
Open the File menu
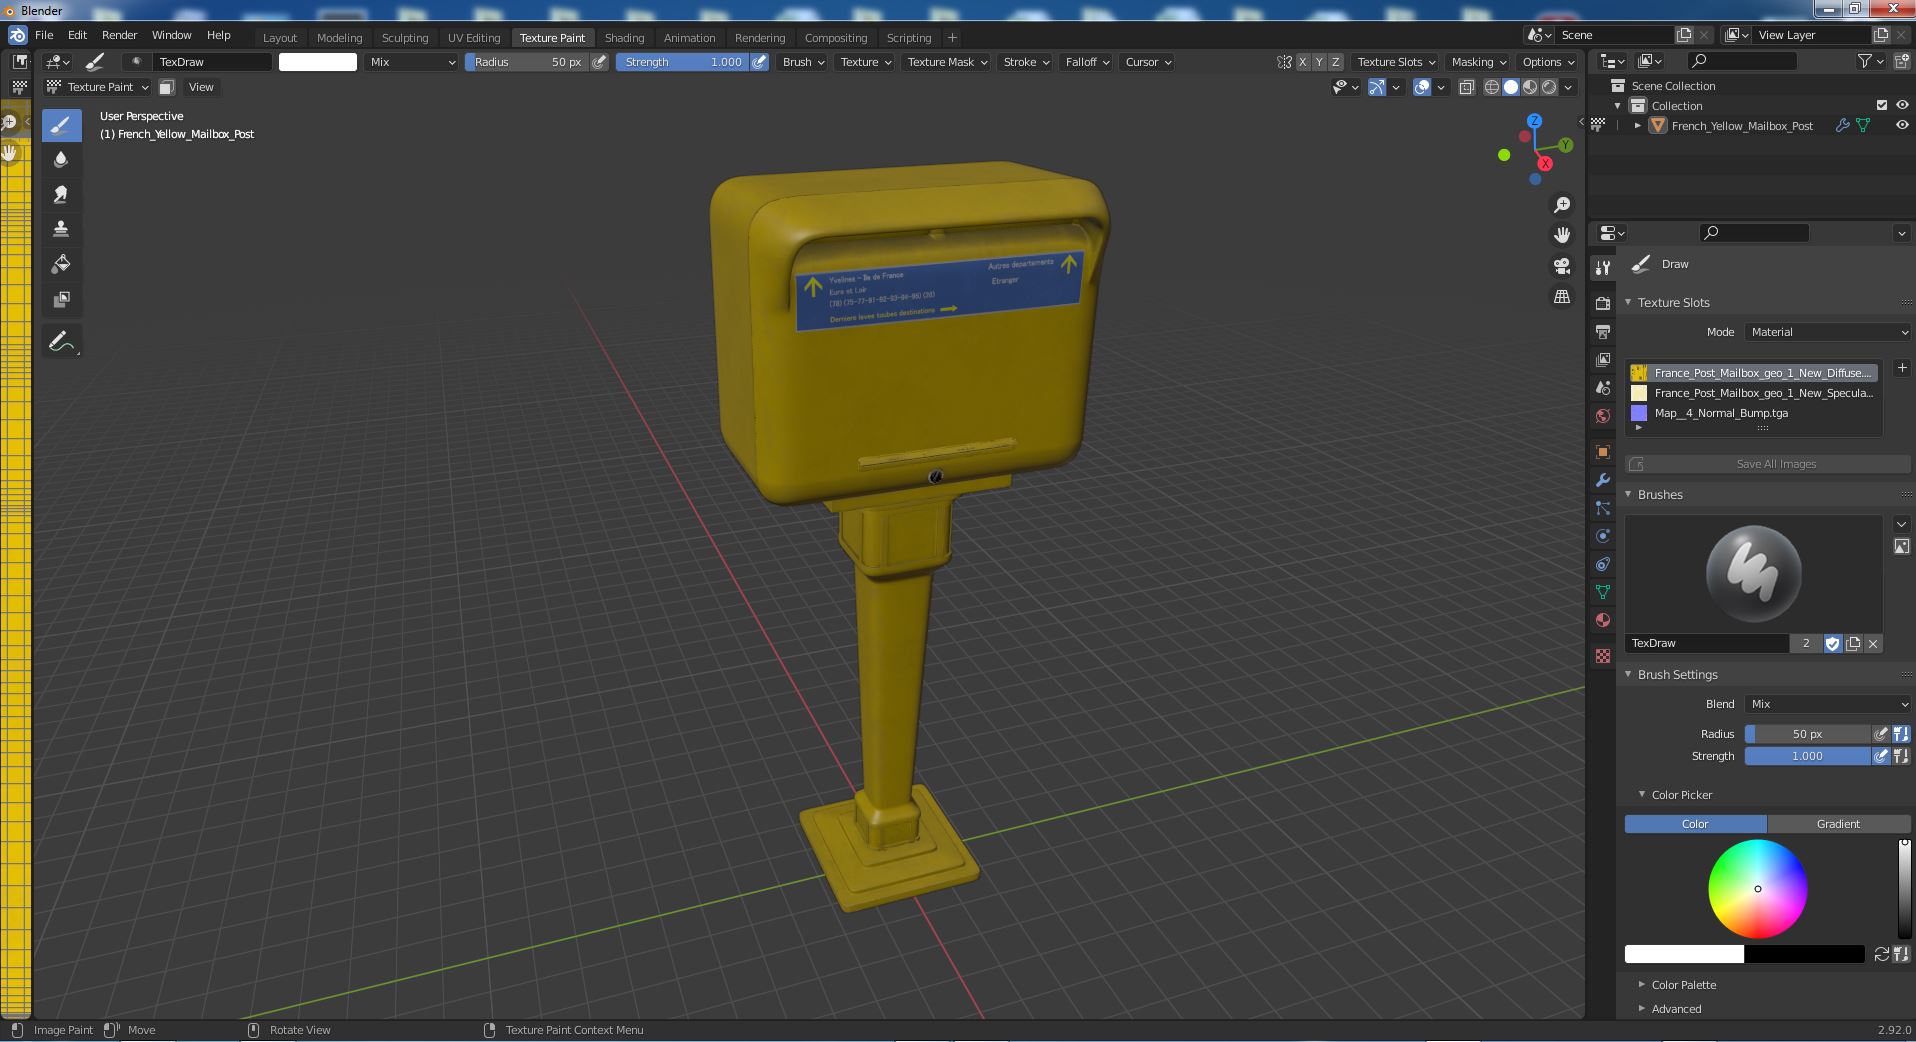pyautogui.click(x=44, y=35)
